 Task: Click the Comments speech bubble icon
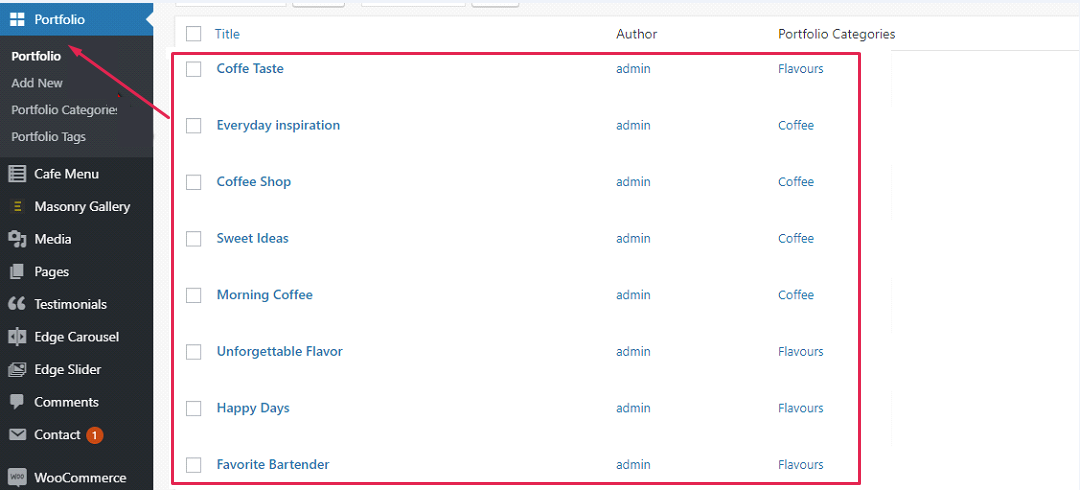[x=17, y=402]
